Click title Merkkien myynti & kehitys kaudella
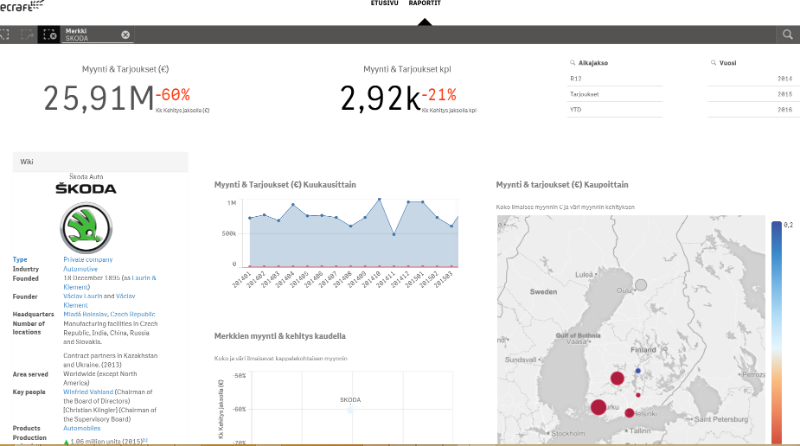Viewport: 800px width, 446px height. [280, 336]
